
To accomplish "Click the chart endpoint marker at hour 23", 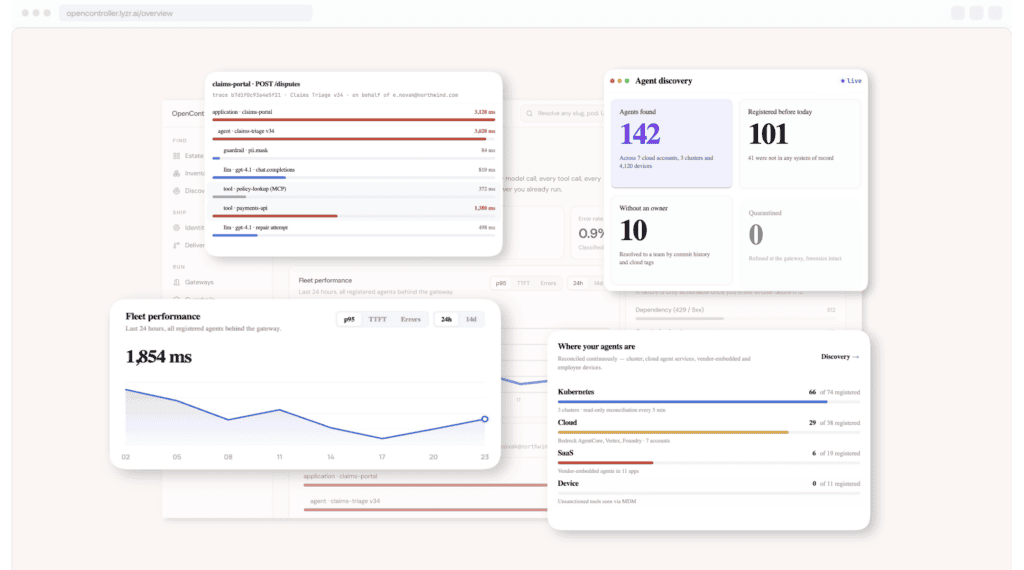I will [x=485, y=419].
